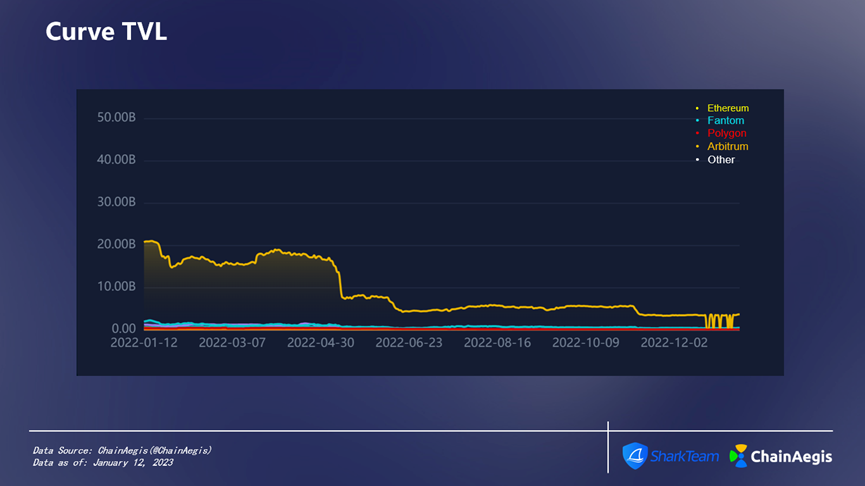Image resolution: width=865 pixels, height=486 pixels.
Task: Click the Data as of January 12 text
Action: pyautogui.click(x=103, y=463)
